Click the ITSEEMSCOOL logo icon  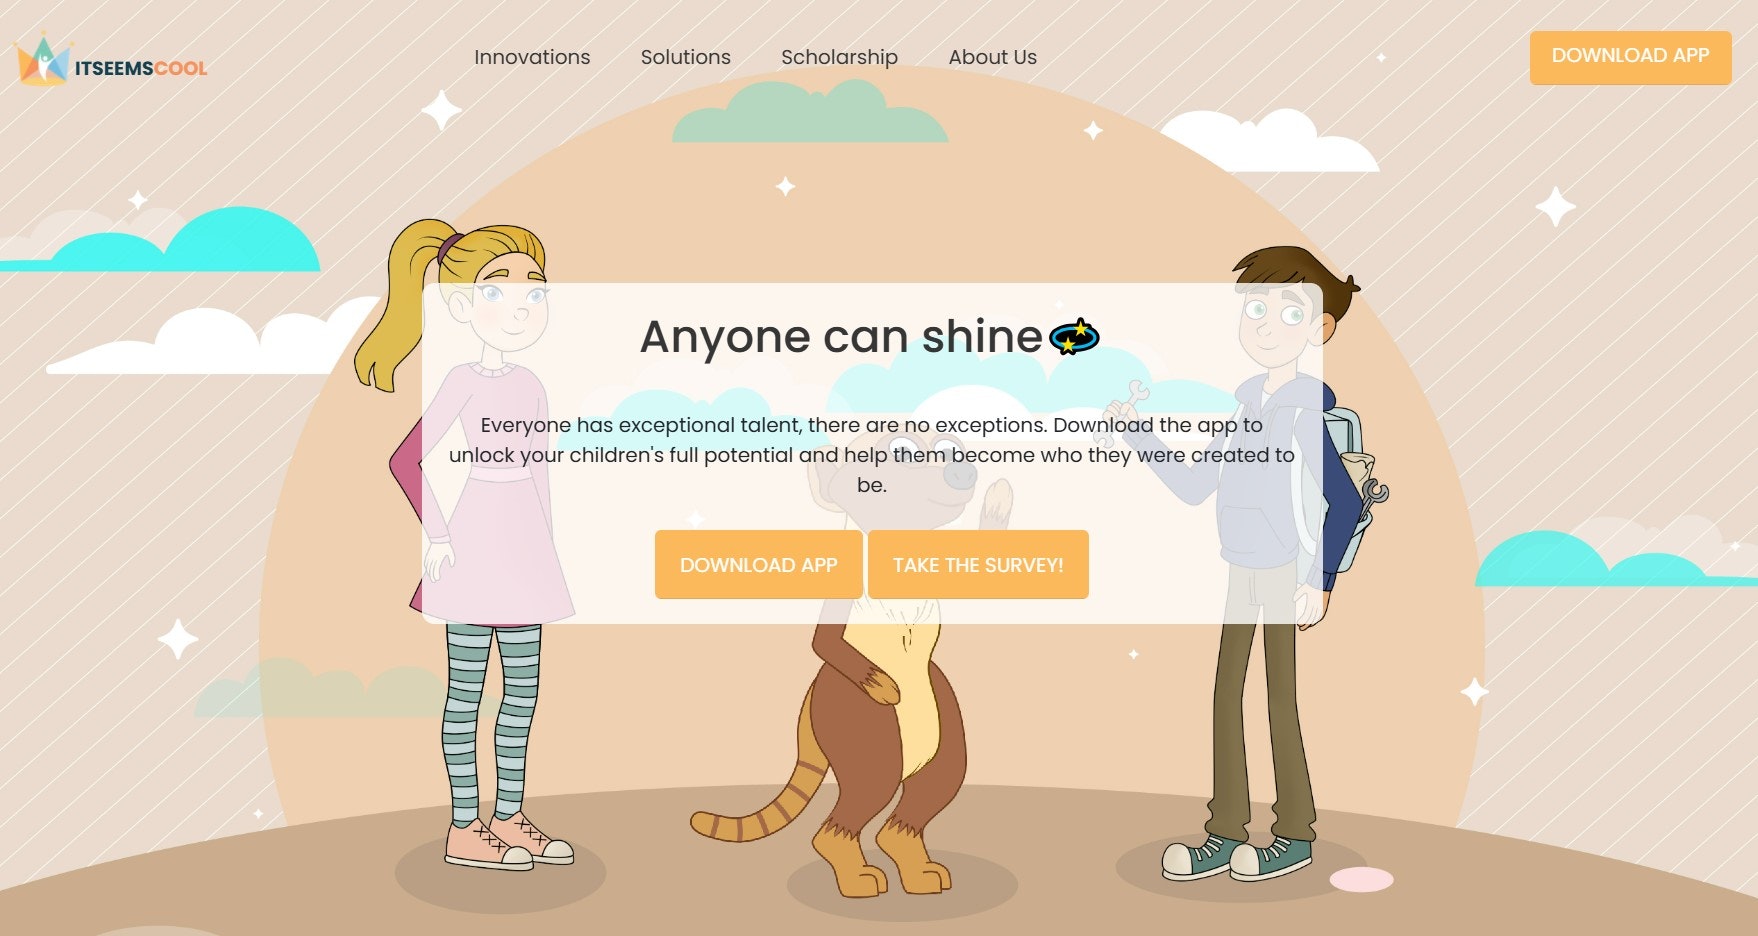pos(43,60)
